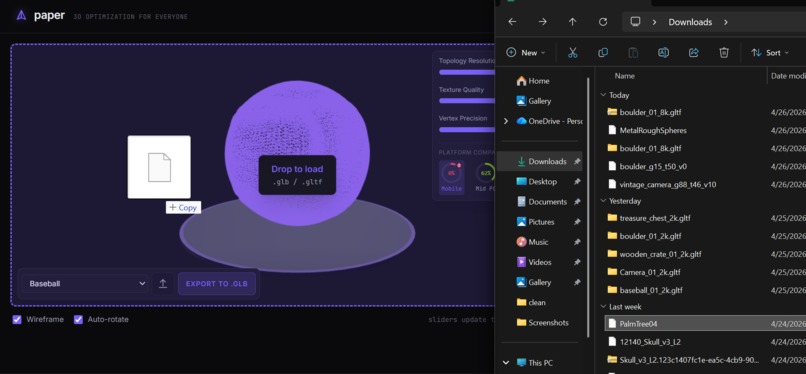Click the Delete trash icon
The width and height of the screenshot is (806, 374).
tap(724, 52)
